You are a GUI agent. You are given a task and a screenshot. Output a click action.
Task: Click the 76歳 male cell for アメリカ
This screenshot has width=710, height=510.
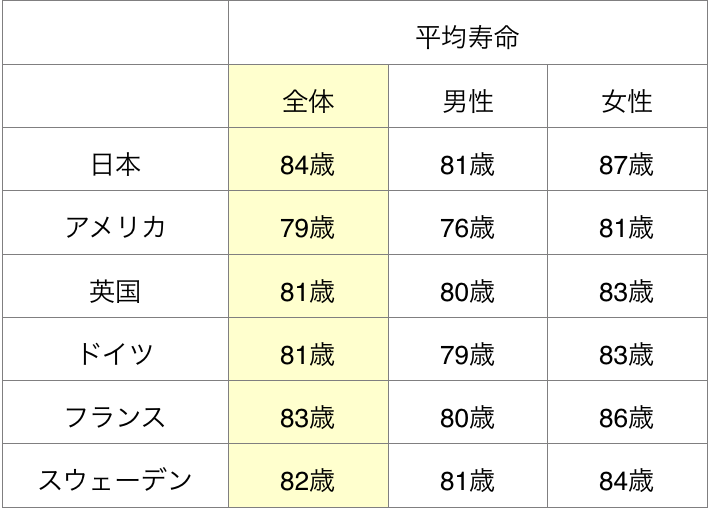click(467, 227)
